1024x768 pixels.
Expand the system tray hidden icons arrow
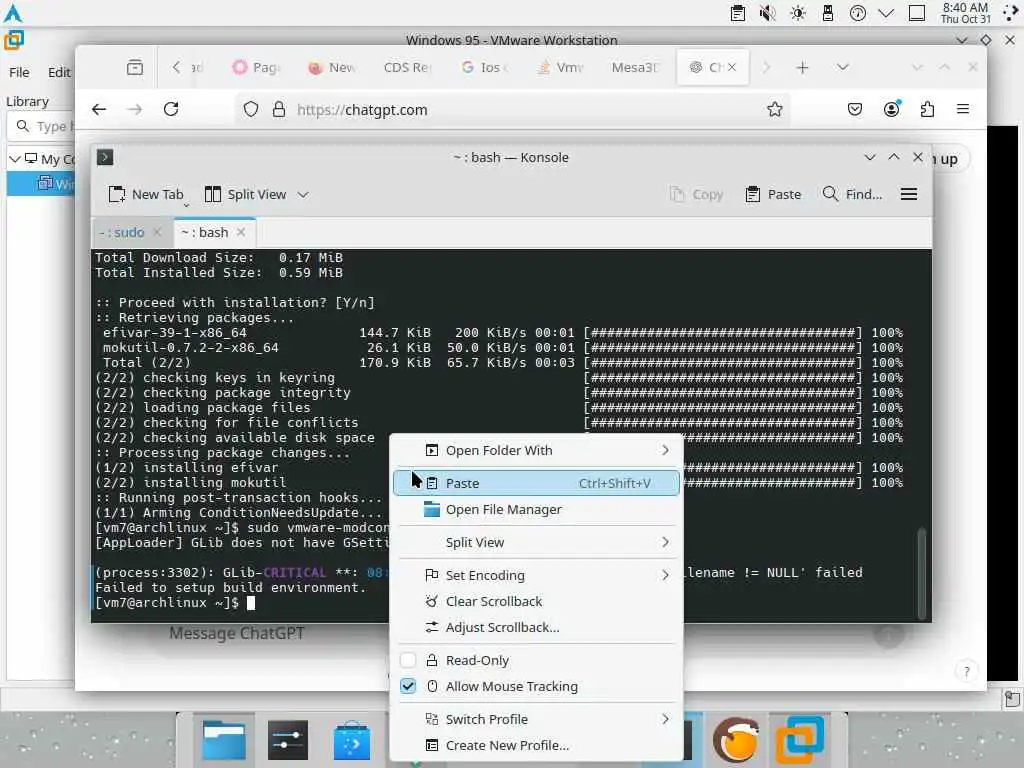[x=886, y=13]
